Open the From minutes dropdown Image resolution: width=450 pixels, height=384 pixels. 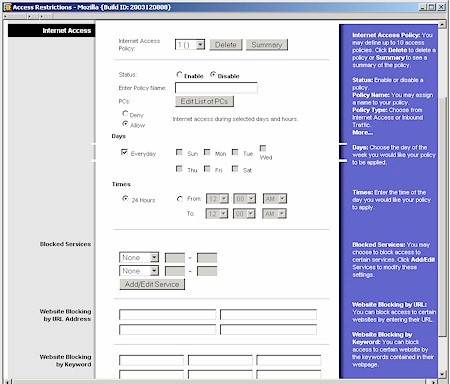244,199
